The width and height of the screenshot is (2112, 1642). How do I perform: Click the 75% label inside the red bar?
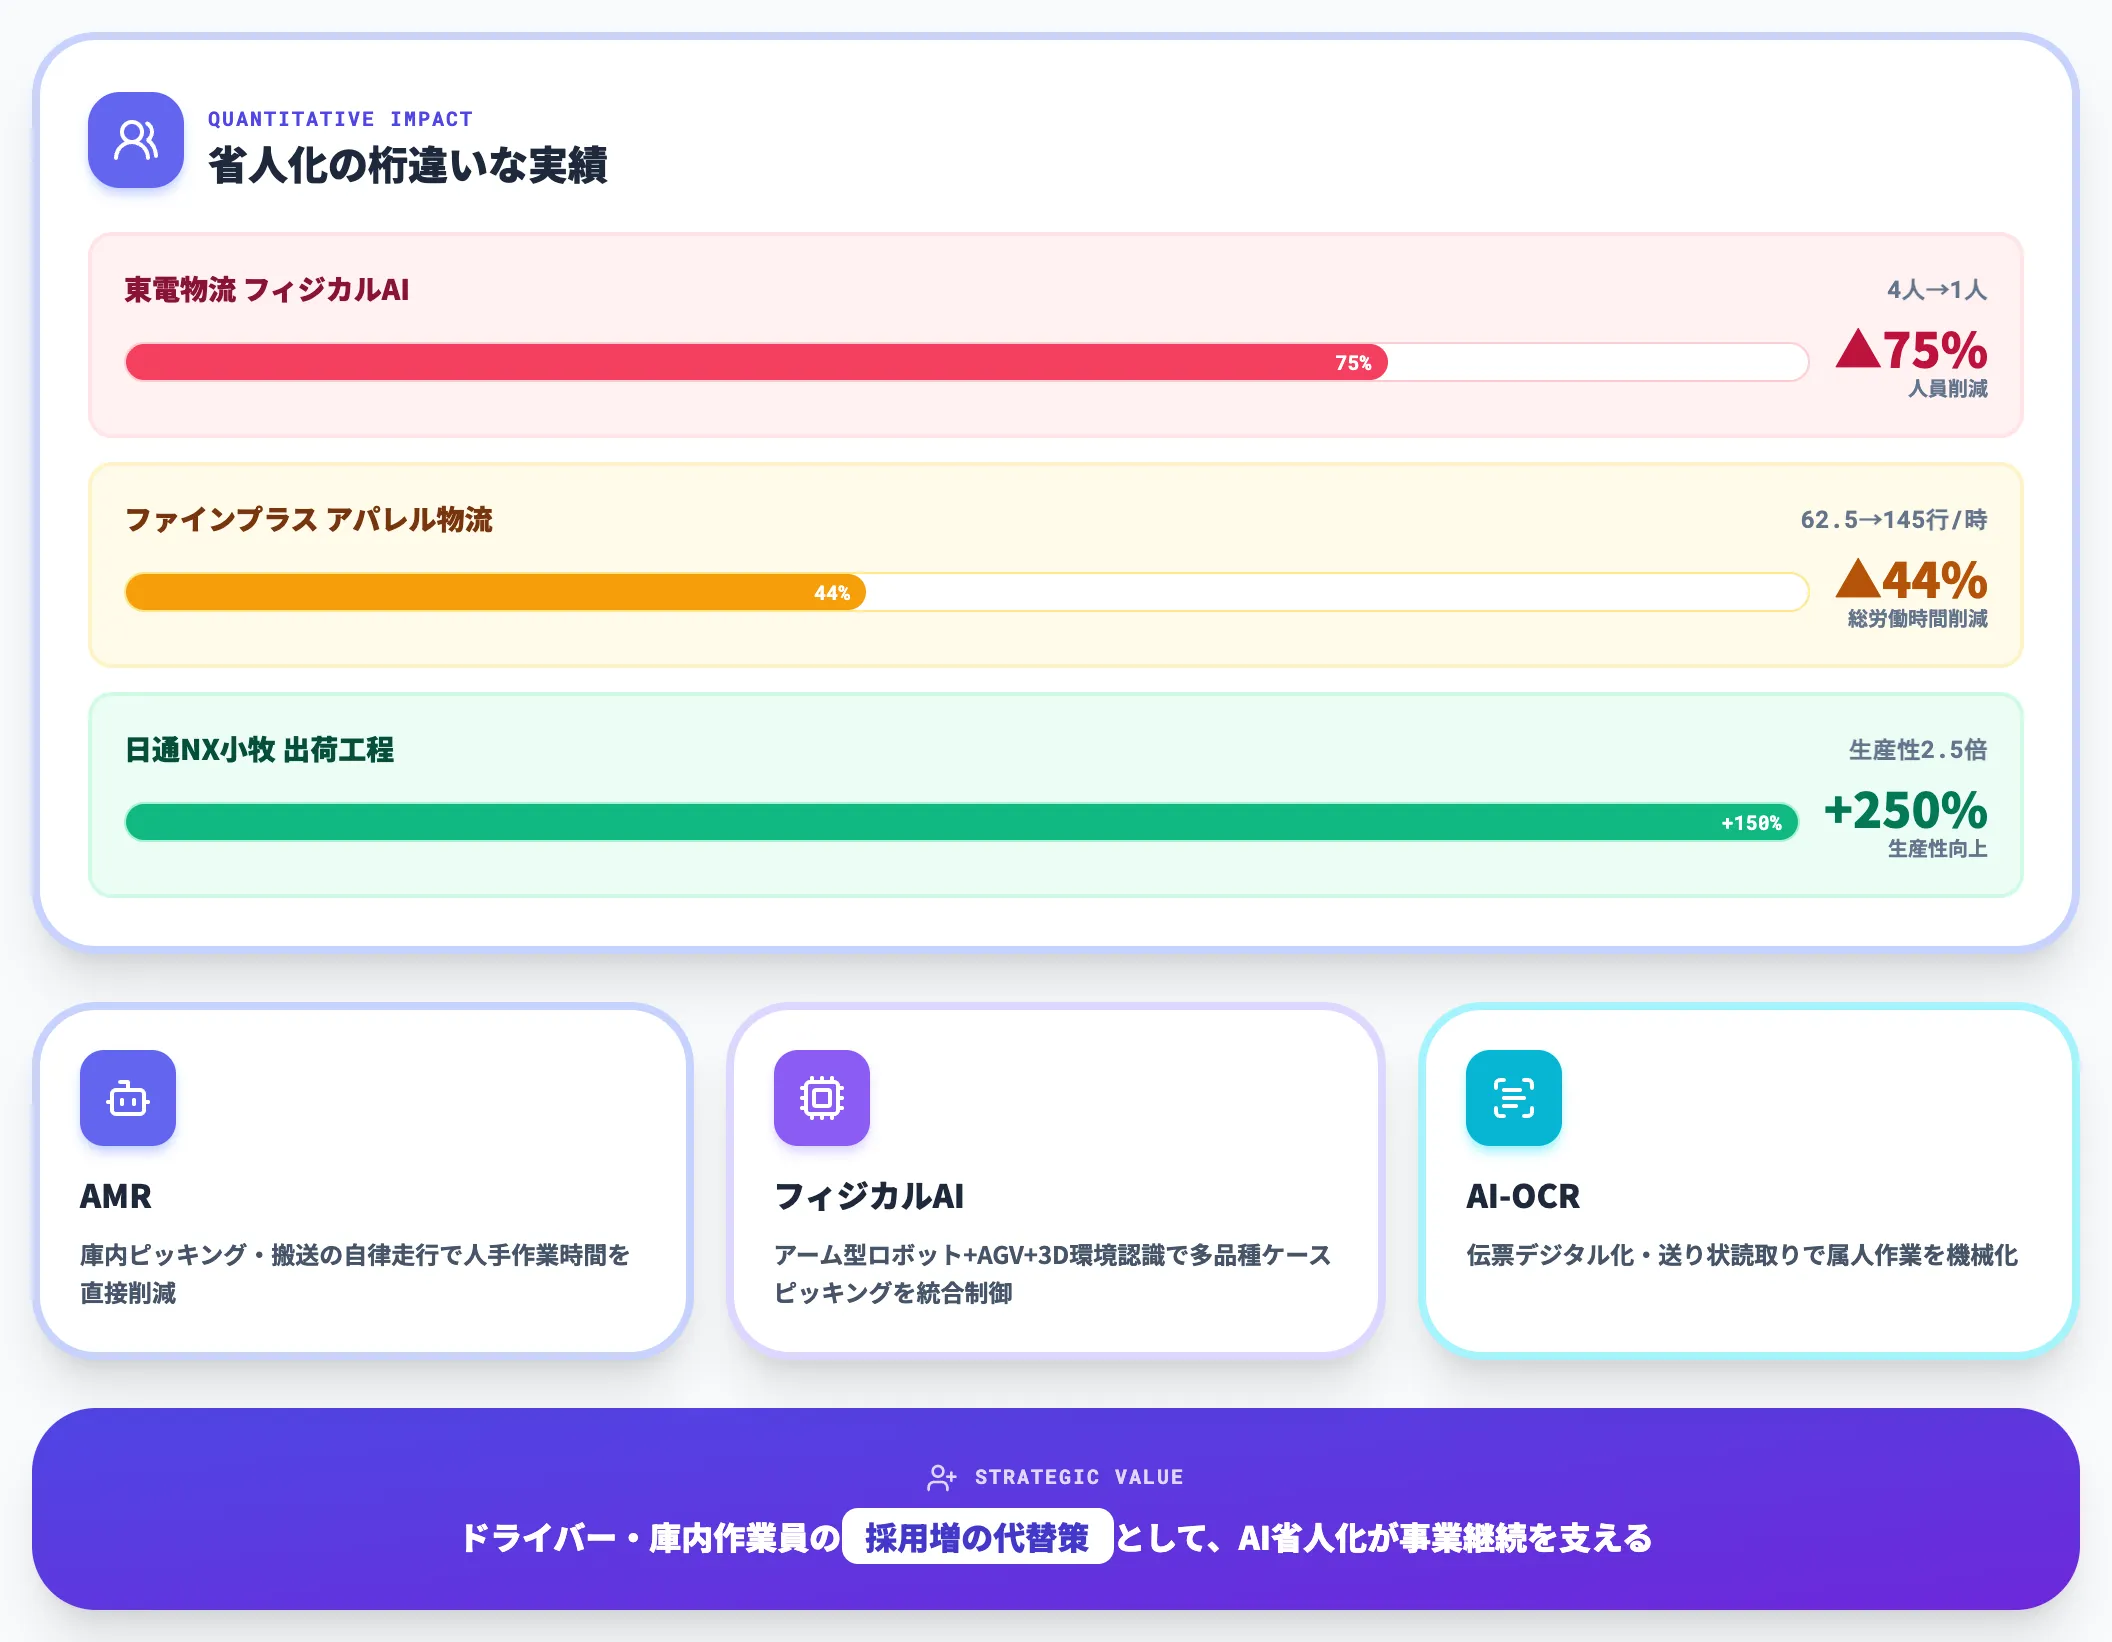pyautogui.click(x=1353, y=363)
